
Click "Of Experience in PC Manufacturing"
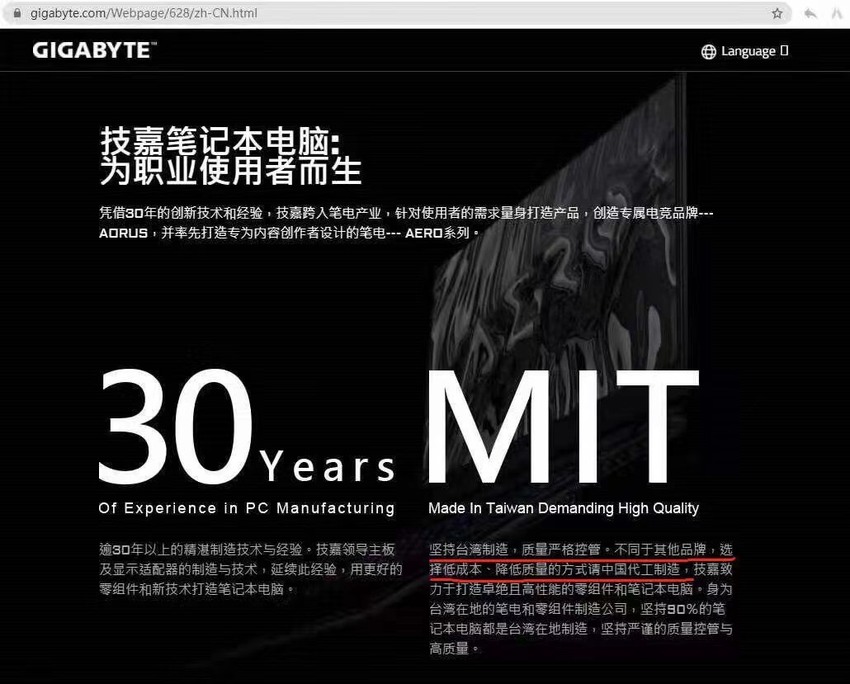247,508
